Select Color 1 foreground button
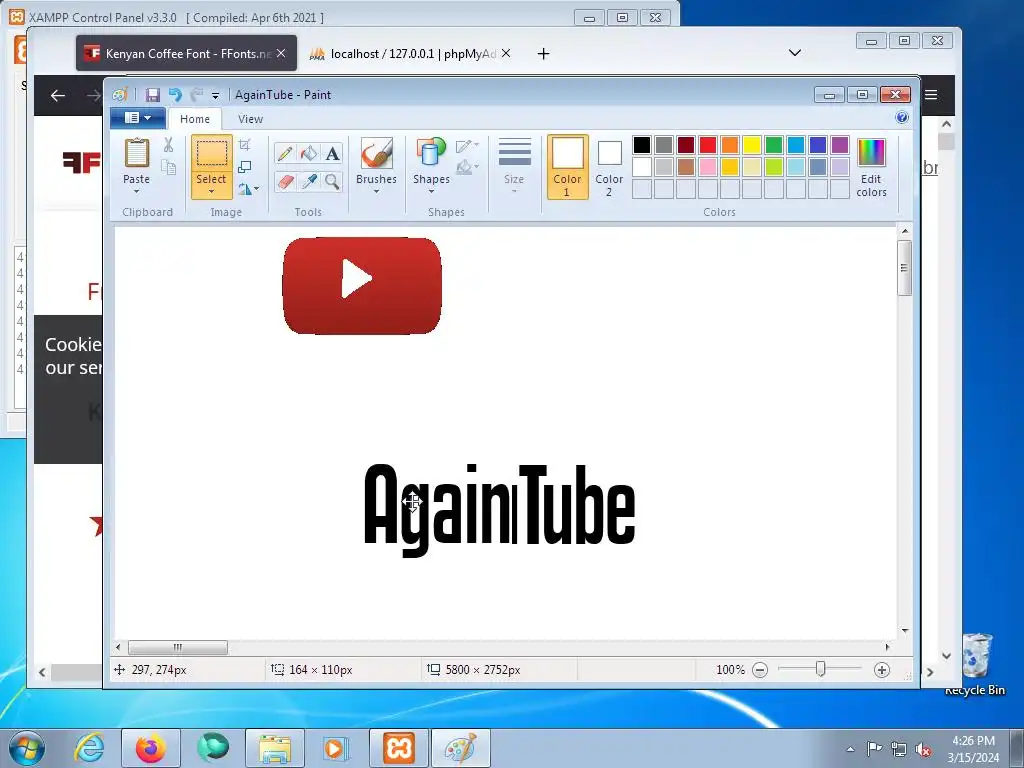1024x768 pixels. click(x=567, y=167)
